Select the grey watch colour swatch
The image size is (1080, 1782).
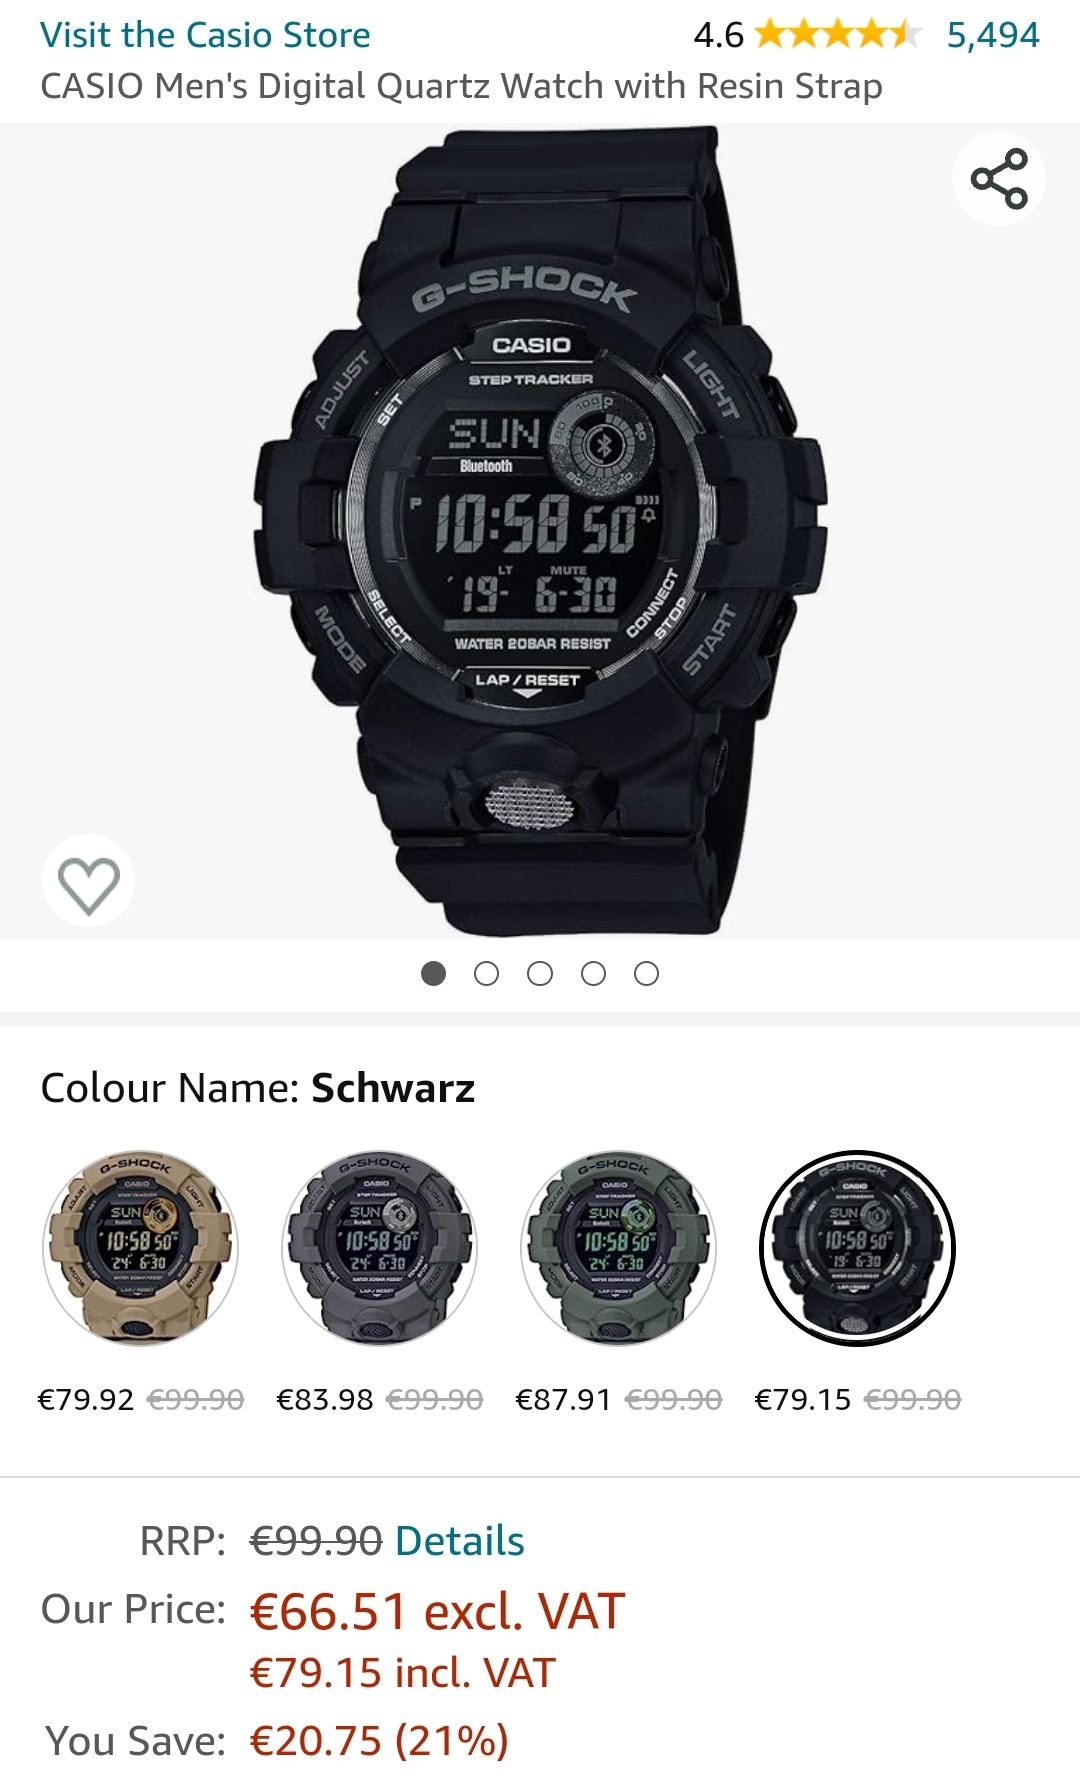pyautogui.click(x=379, y=1248)
